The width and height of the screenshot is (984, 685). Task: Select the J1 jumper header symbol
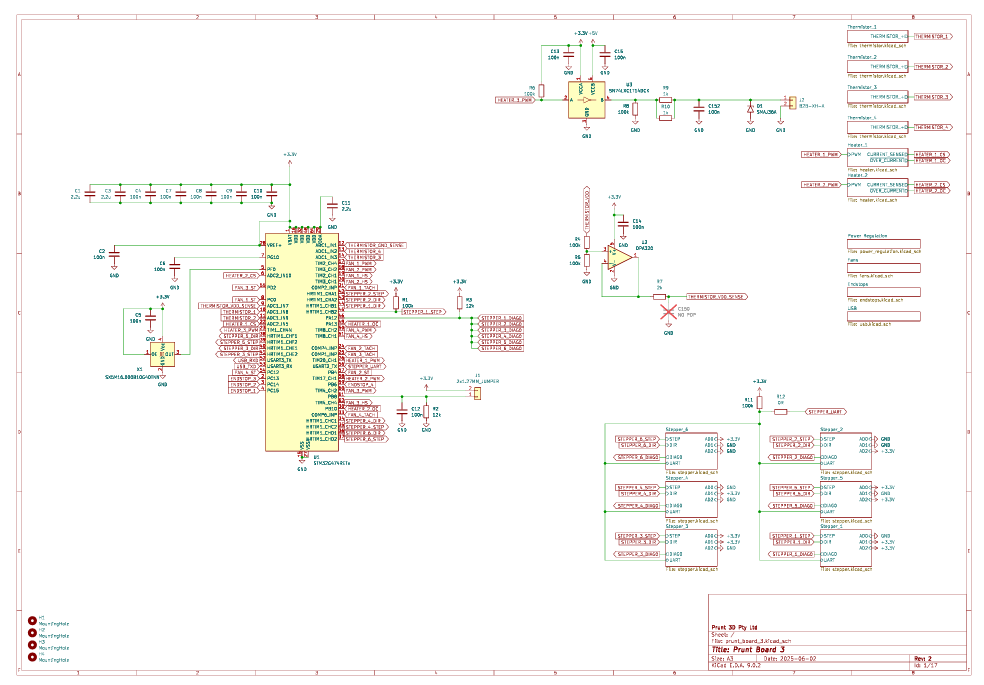point(478,393)
